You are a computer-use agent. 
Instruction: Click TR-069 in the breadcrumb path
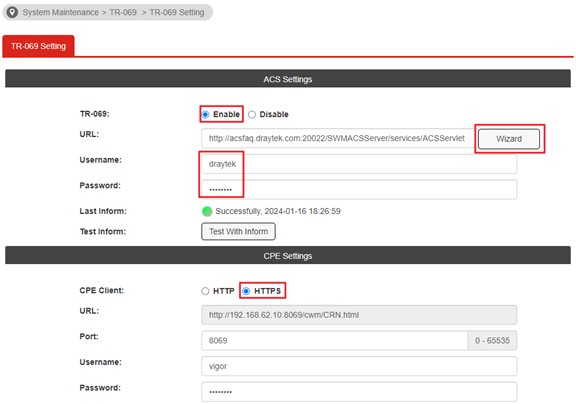tap(123, 12)
